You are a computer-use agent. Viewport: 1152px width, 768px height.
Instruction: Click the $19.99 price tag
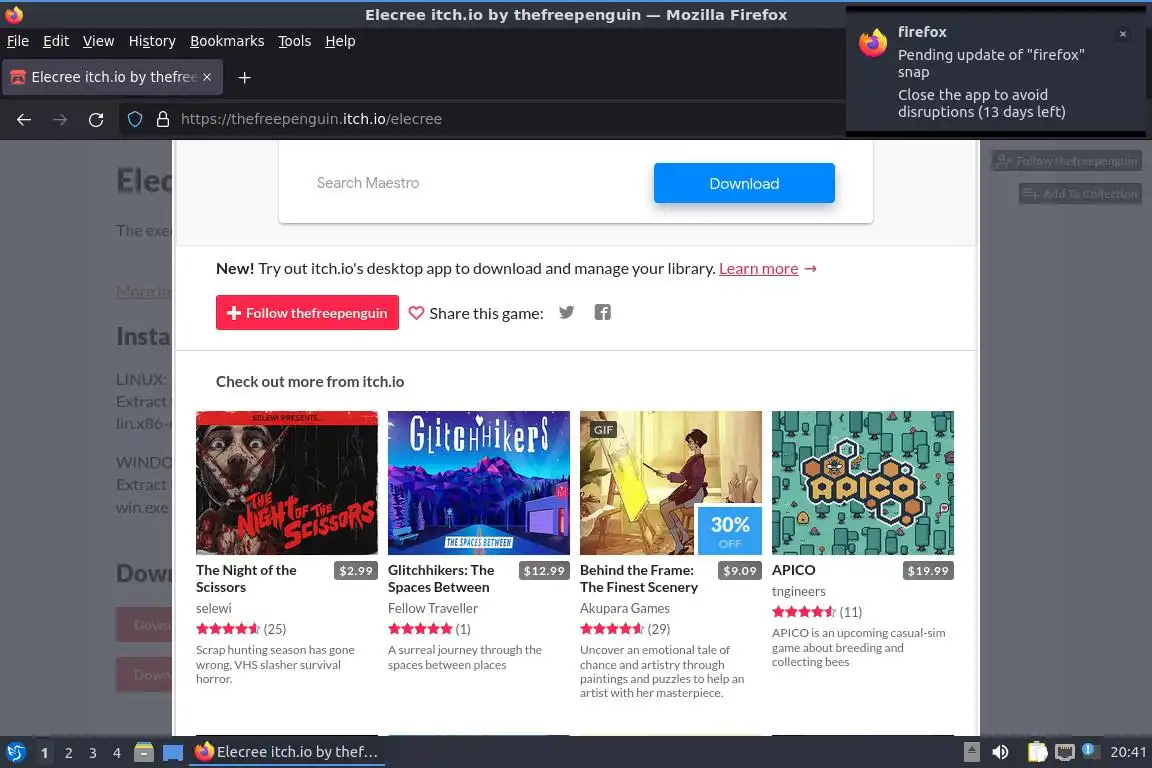pyautogui.click(x=928, y=571)
